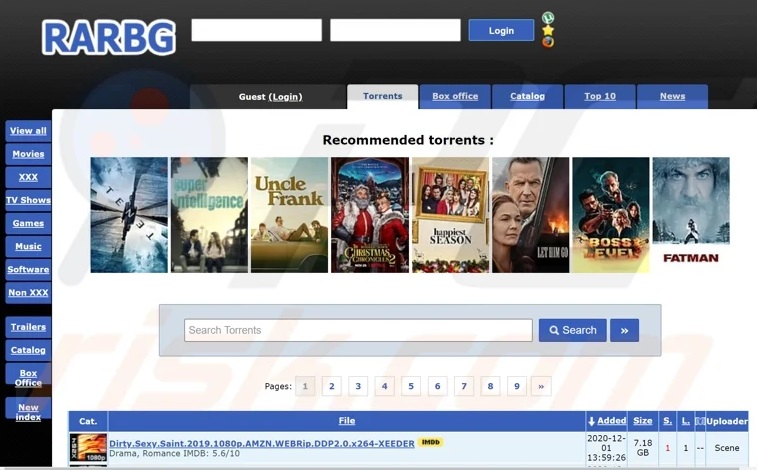The width and height of the screenshot is (761, 470).
Task: Open the Christmas Chronicles 2 poster
Action: 370,215
